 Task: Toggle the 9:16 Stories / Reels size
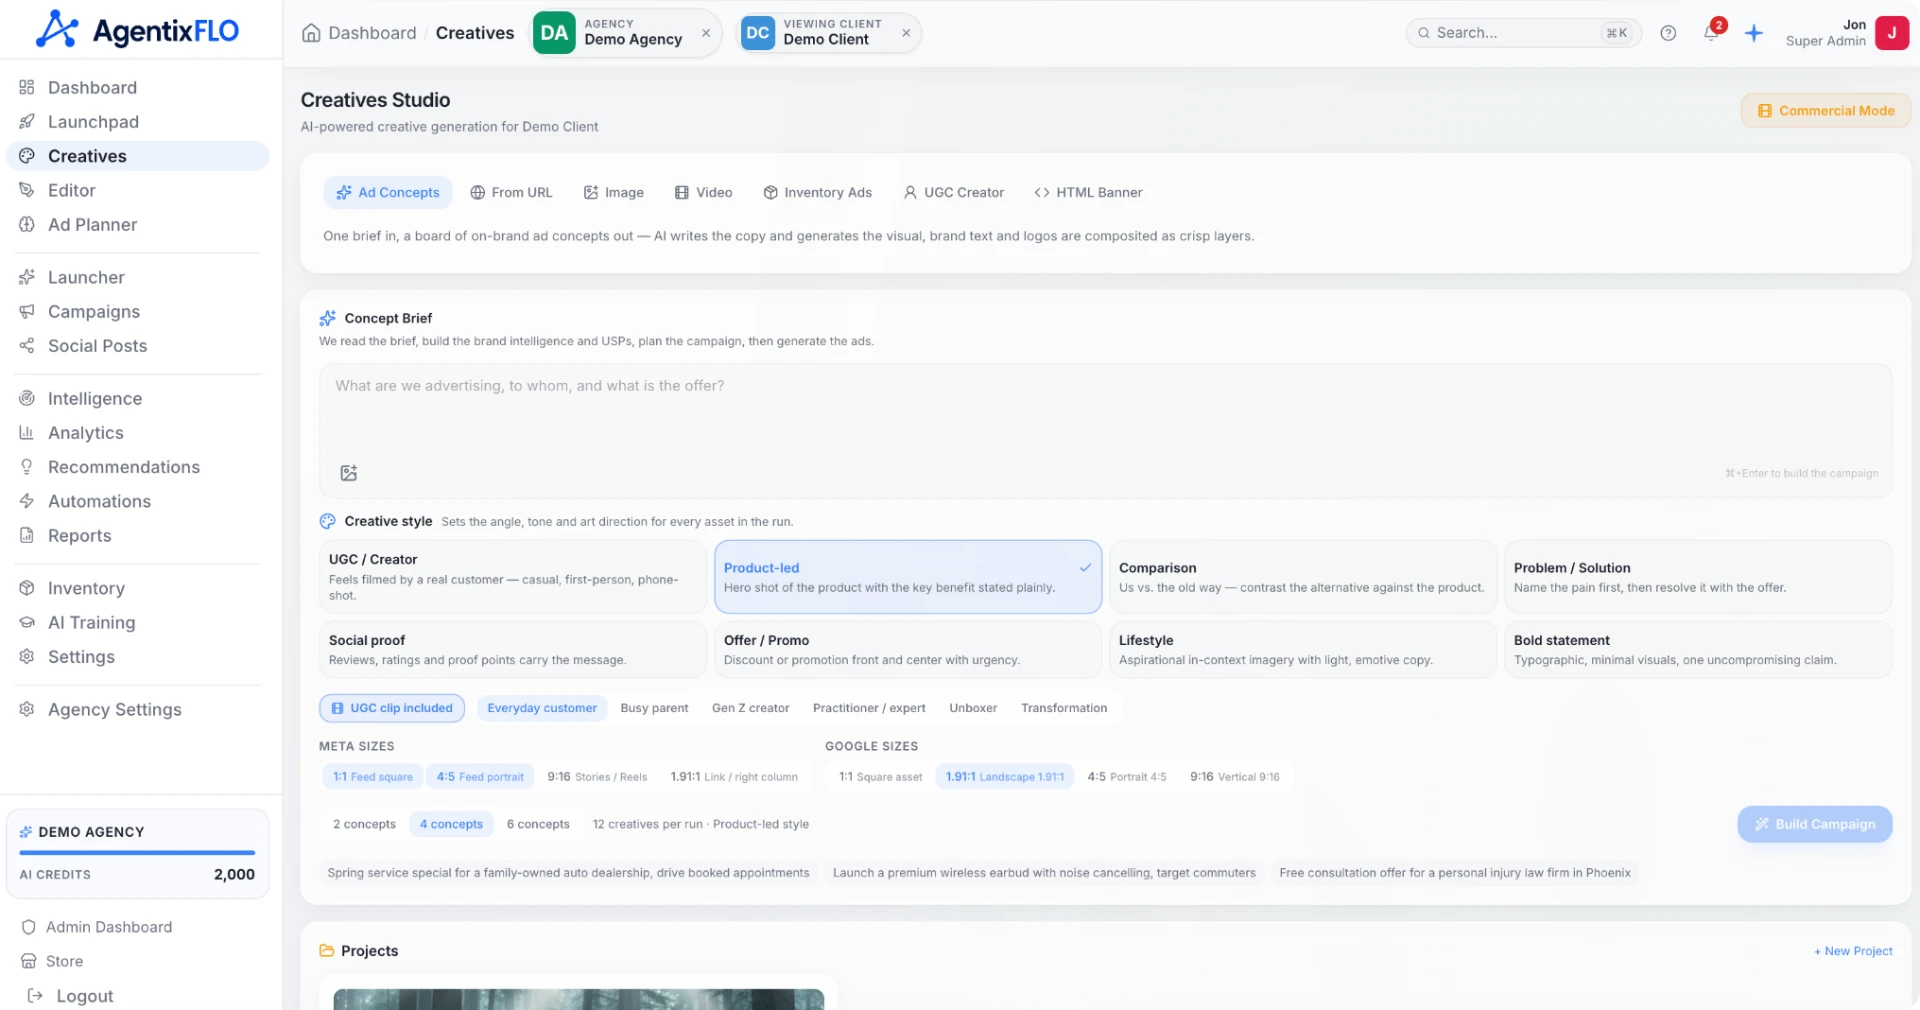597,777
